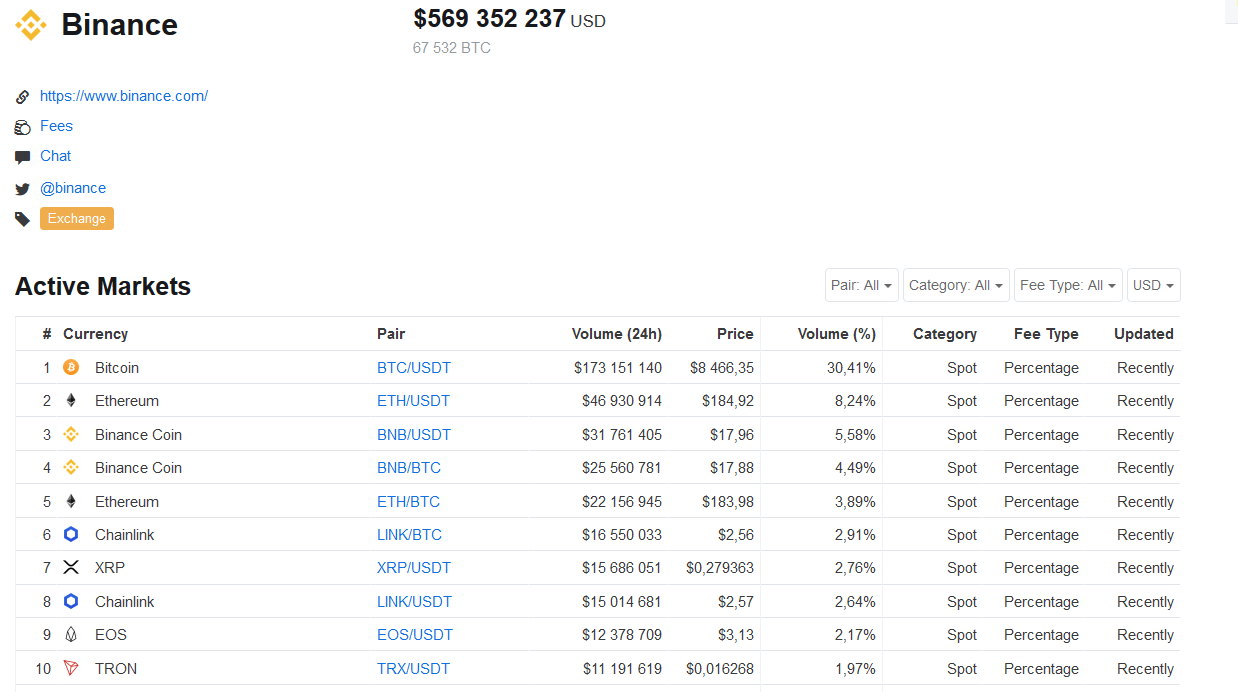This screenshot has height=692, width=1238.
Task: Open the BNB/USDT pair link
Action: (x=414, y=435)
